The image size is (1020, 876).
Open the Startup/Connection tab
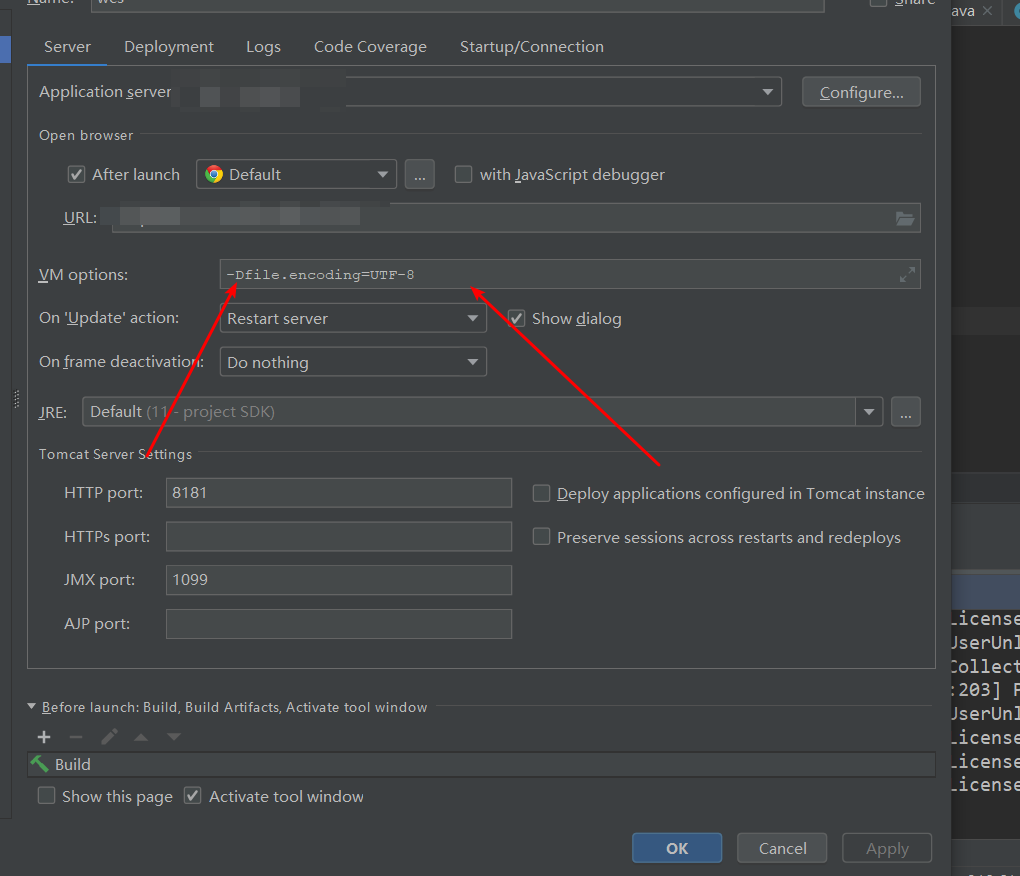coord(531,46)
